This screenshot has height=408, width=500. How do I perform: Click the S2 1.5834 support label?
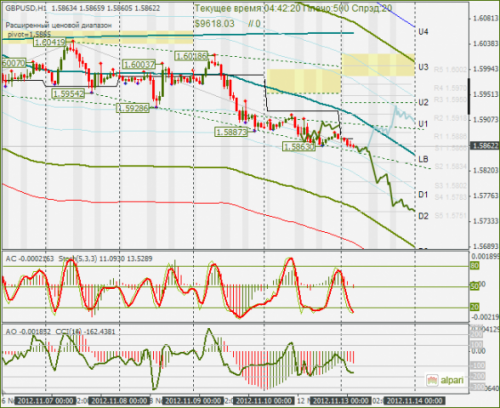[x=450, y=166]
